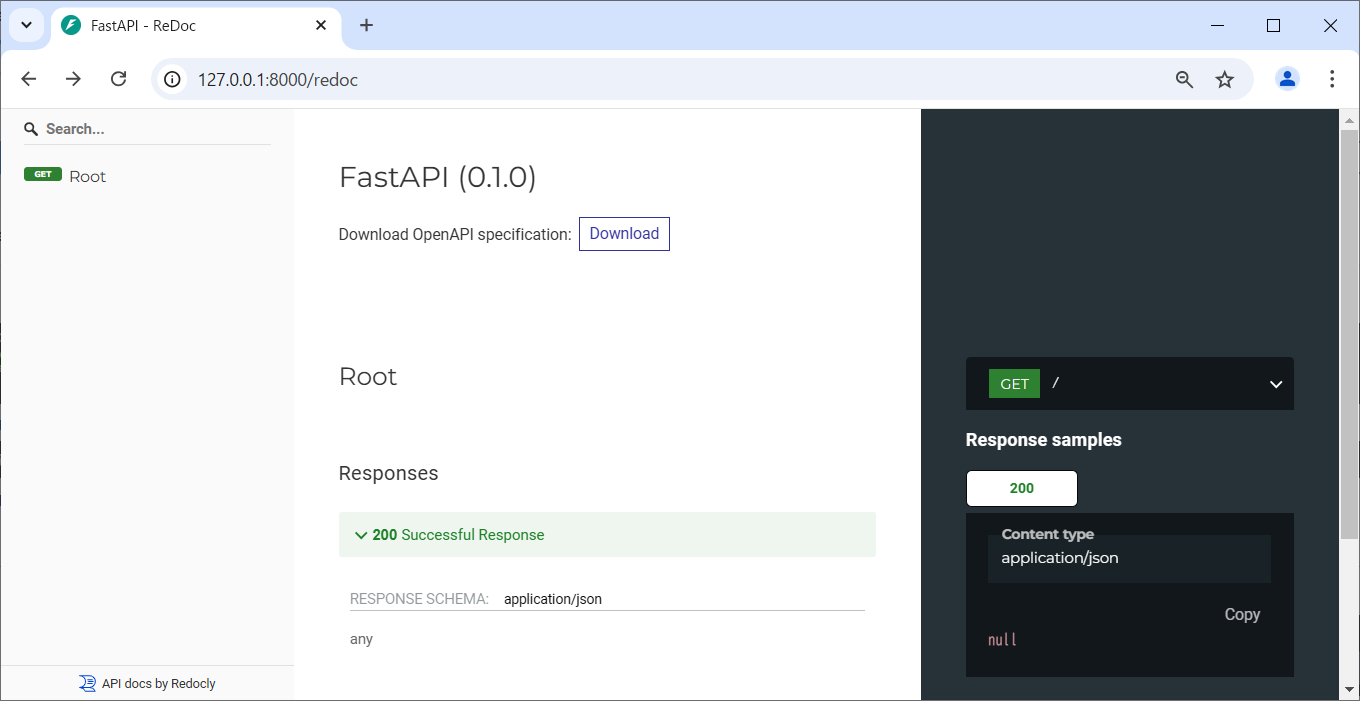Open a new browser tab
Image resolution: width=1360 pixels, height=701 pixels.
tap(366, 25)
